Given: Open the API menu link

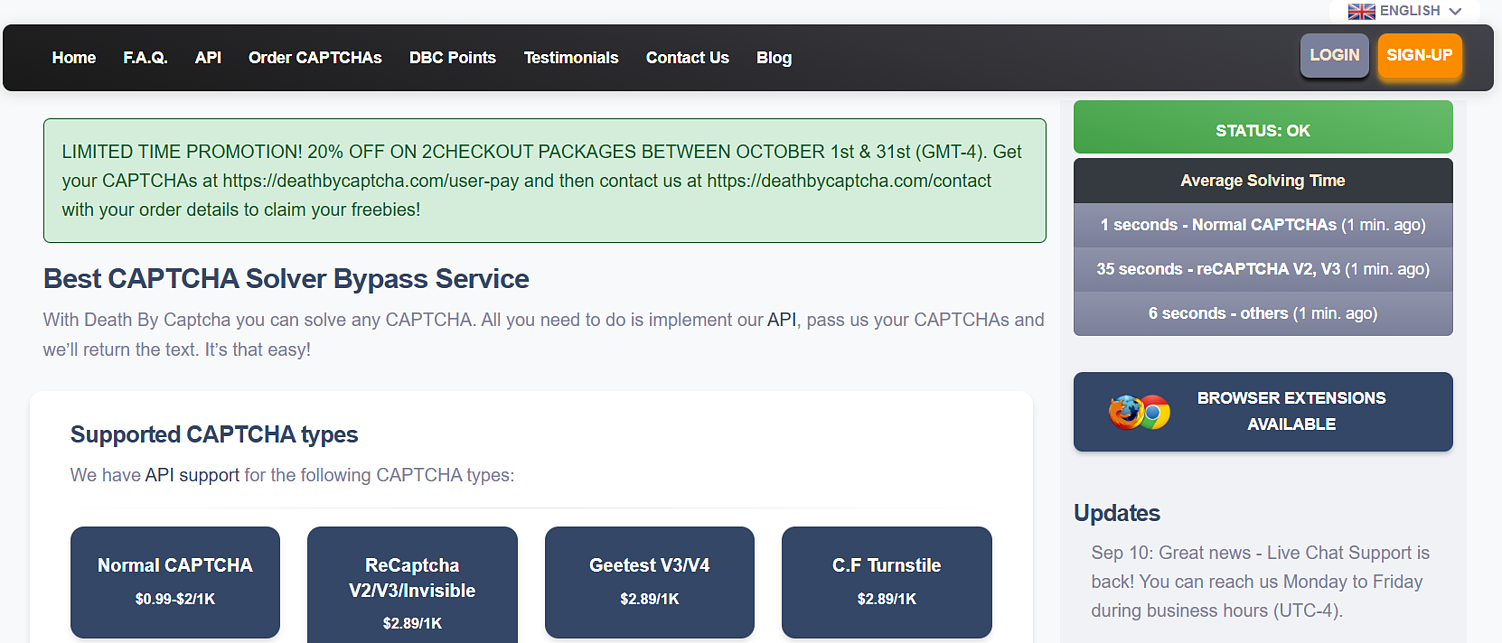Looking at the screenshot, I should [x=208, y=58].
